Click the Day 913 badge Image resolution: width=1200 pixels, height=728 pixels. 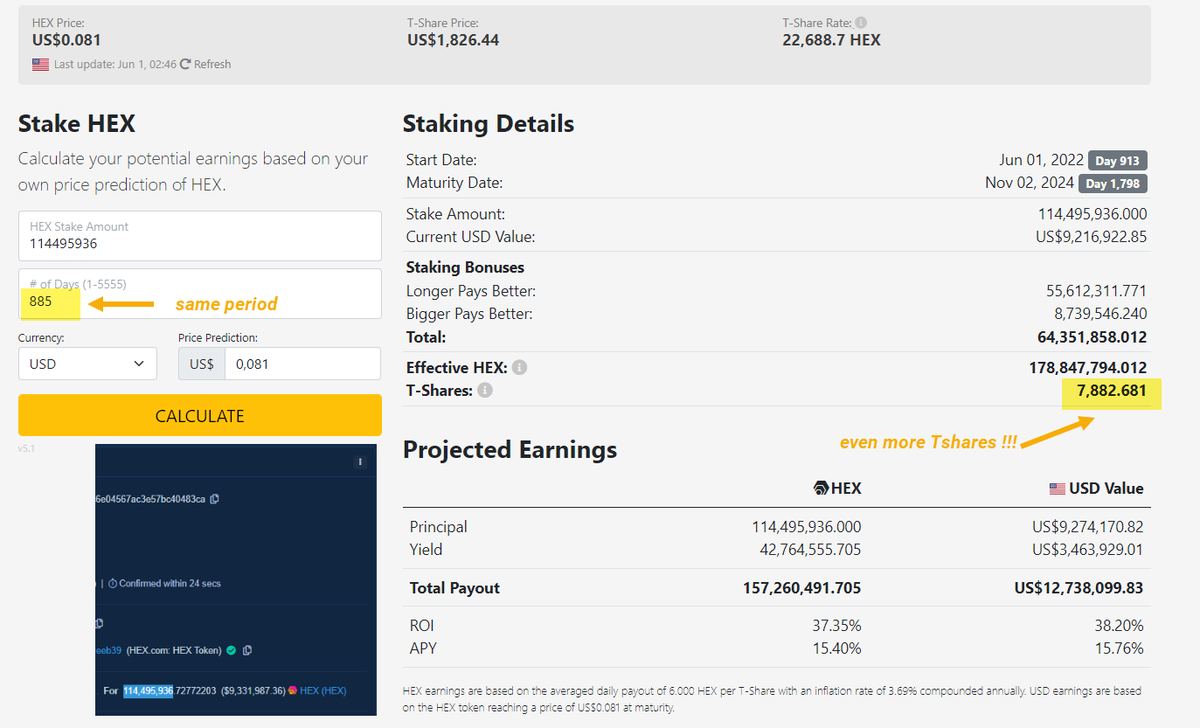click(x=1118, y=161)
